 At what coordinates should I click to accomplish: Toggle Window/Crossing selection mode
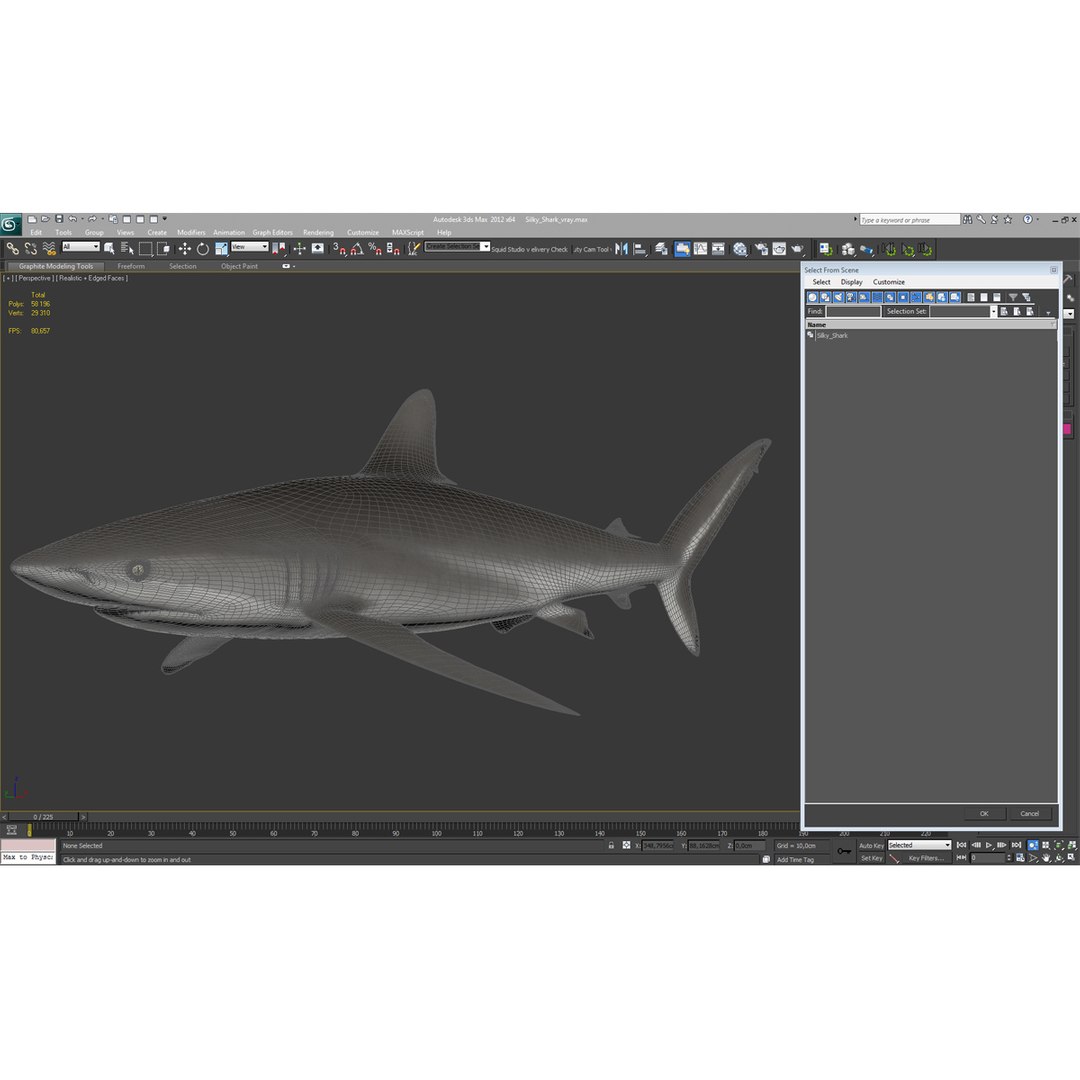pyautogui.click(x=163, y=249)
